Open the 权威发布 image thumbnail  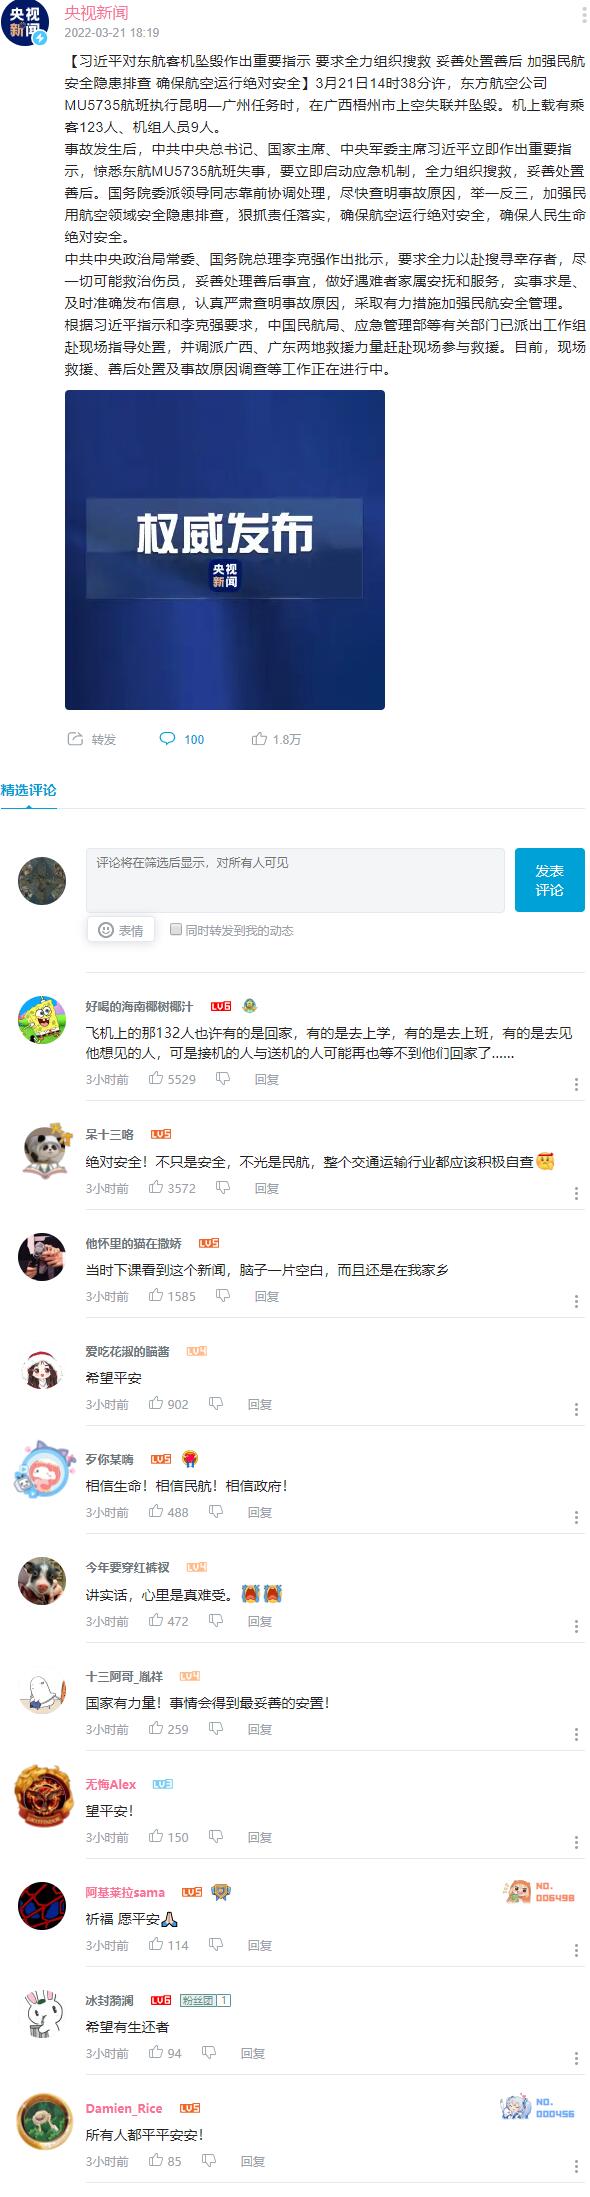pos(225,550)
